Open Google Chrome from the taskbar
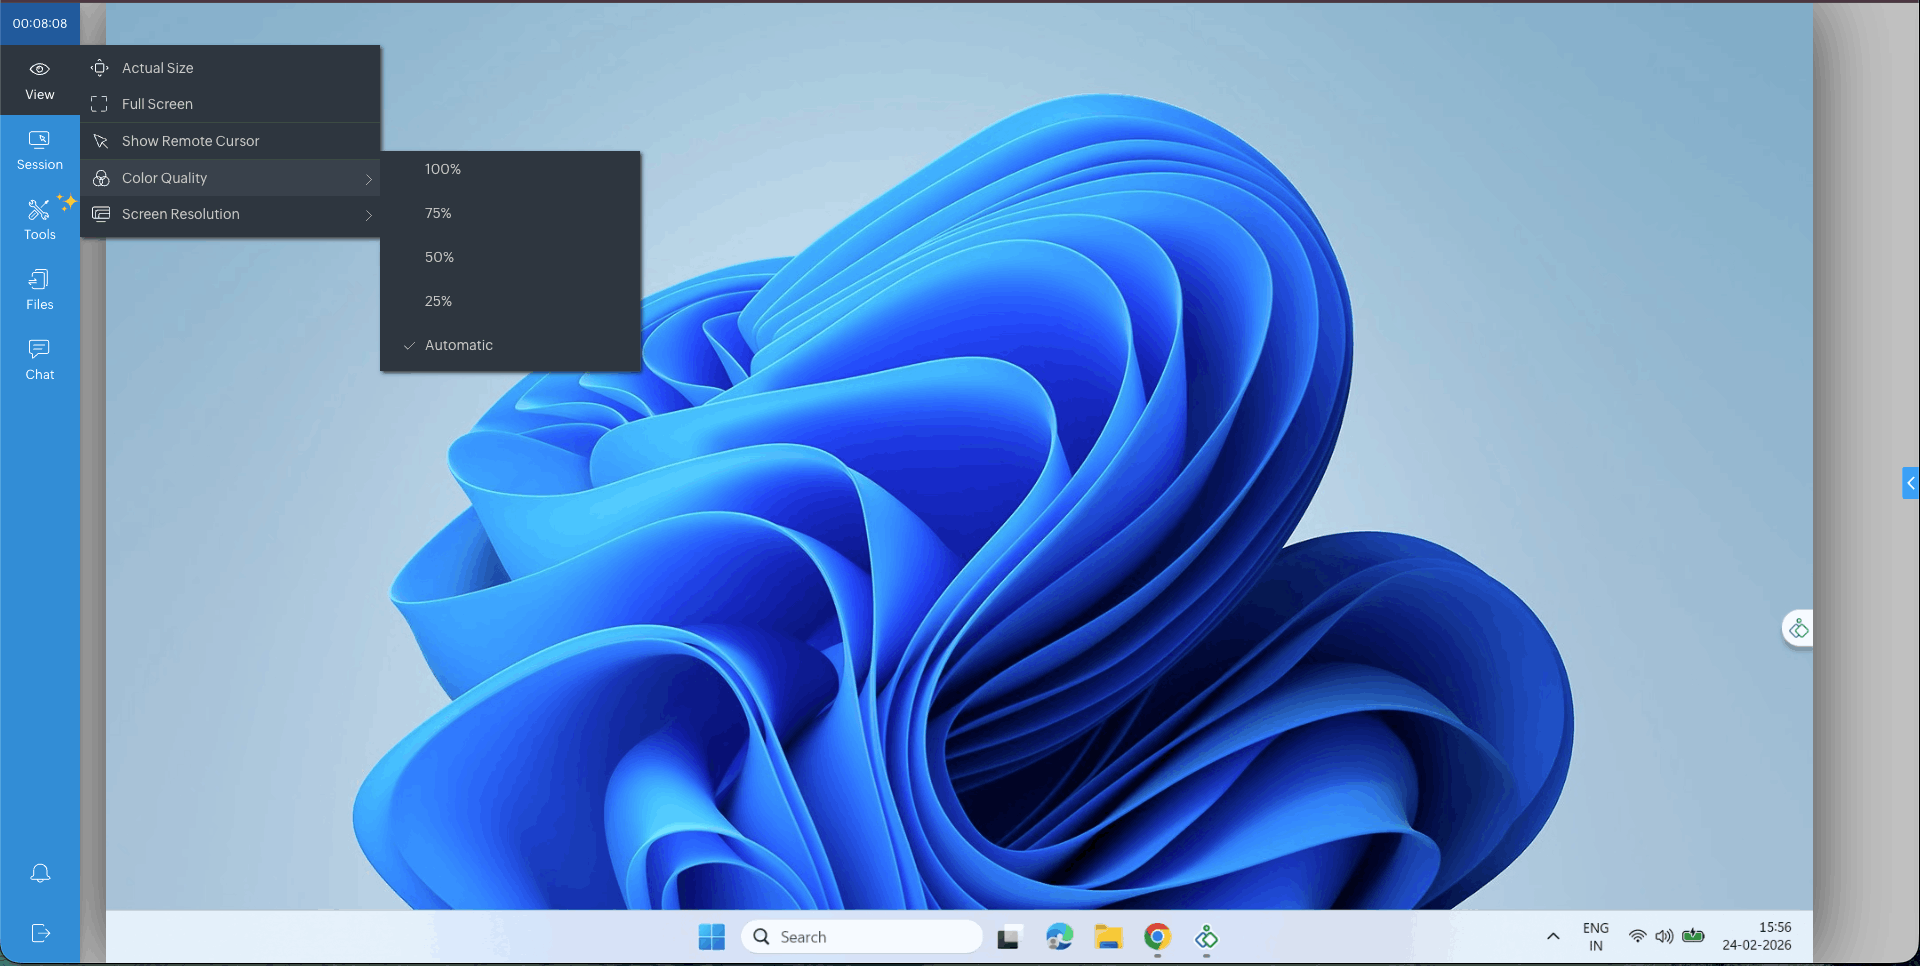 coord(1157,937)
